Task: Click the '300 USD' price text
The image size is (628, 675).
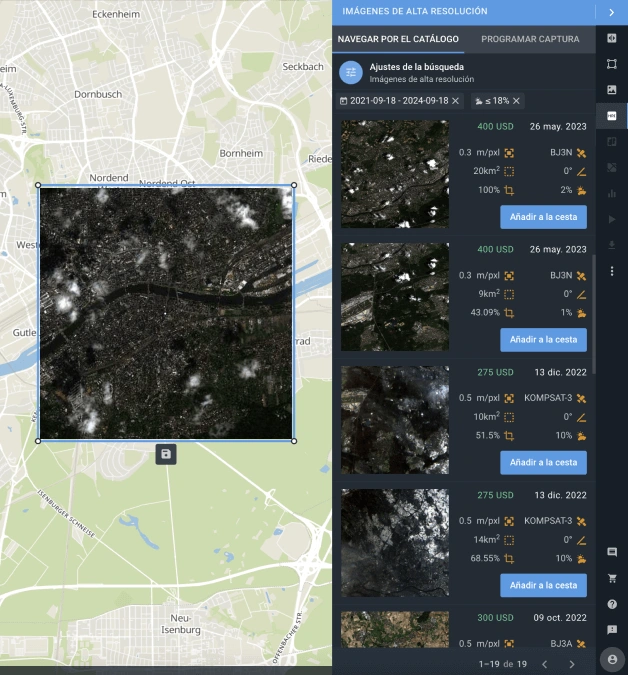Action: (495, 618)
